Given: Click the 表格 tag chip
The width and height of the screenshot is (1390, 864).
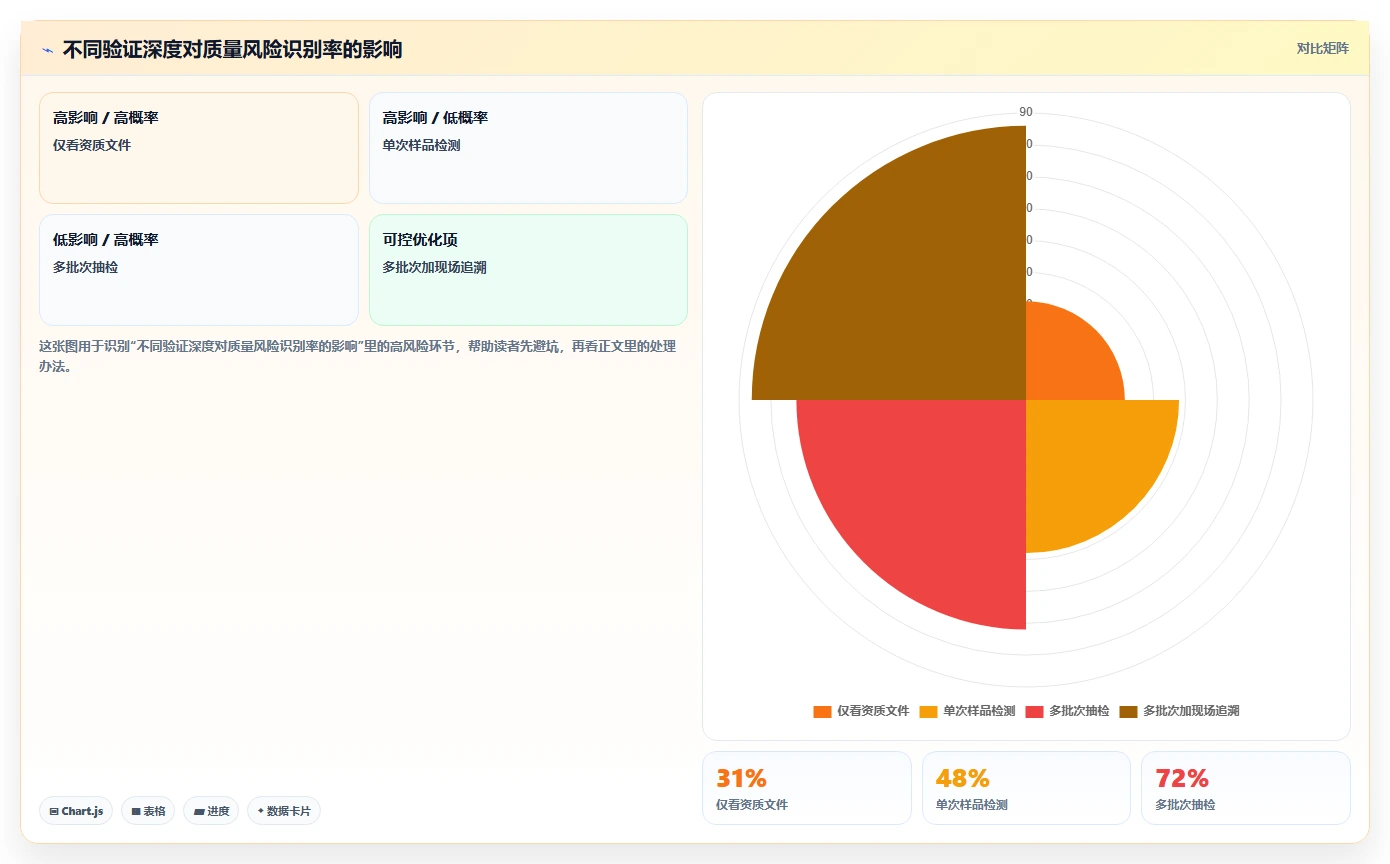Looking at the screenshot, I should [149, 811].
